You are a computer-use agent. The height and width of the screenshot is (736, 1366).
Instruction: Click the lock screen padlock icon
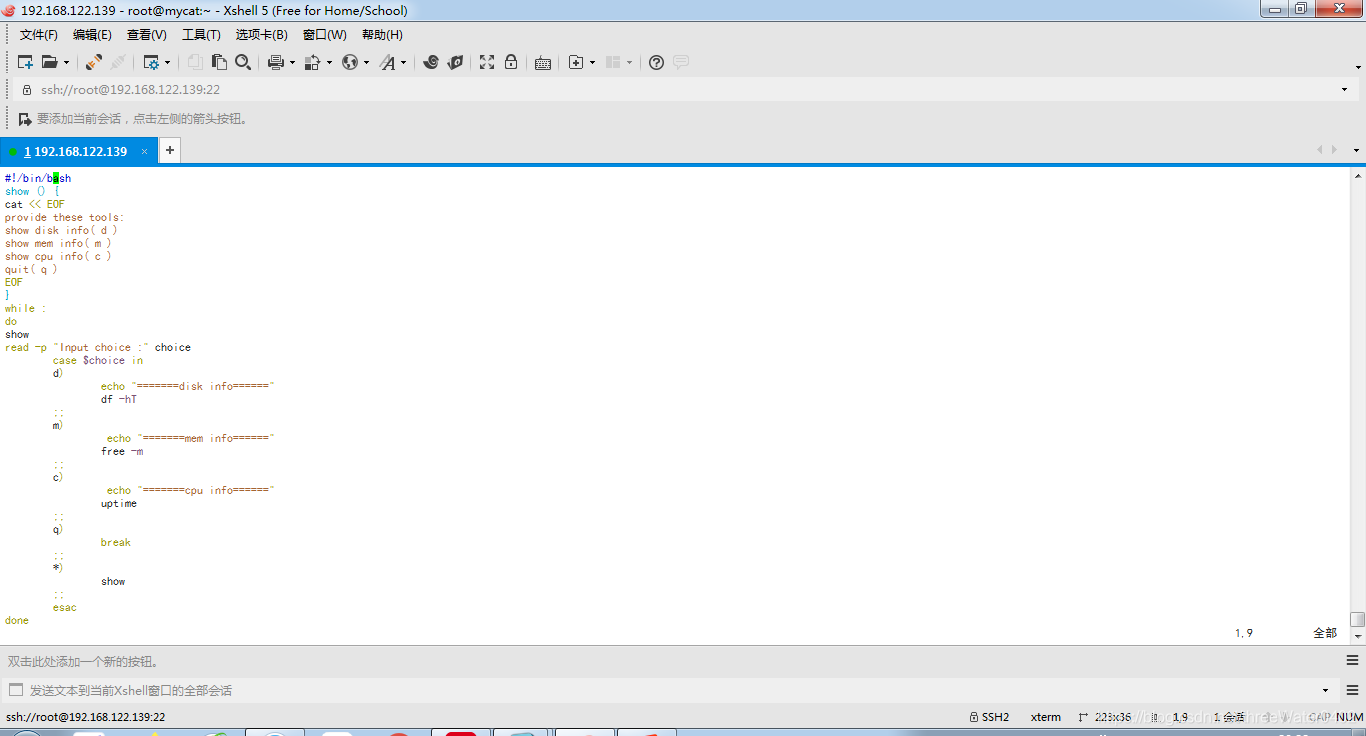[511, 62]
